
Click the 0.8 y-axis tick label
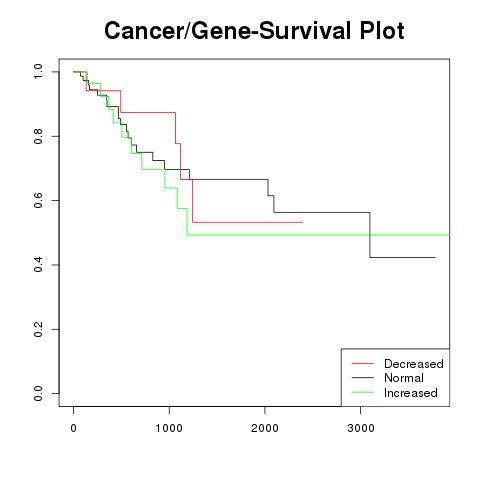pyautogui.click(x=38, y=136)
